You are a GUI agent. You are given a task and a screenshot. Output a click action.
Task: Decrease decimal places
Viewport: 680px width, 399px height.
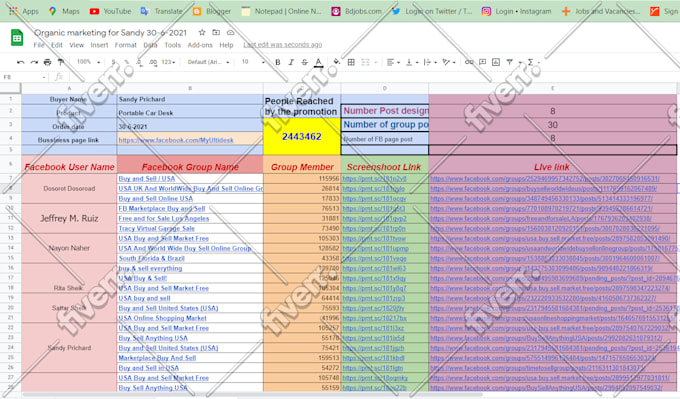coord(139,62)
